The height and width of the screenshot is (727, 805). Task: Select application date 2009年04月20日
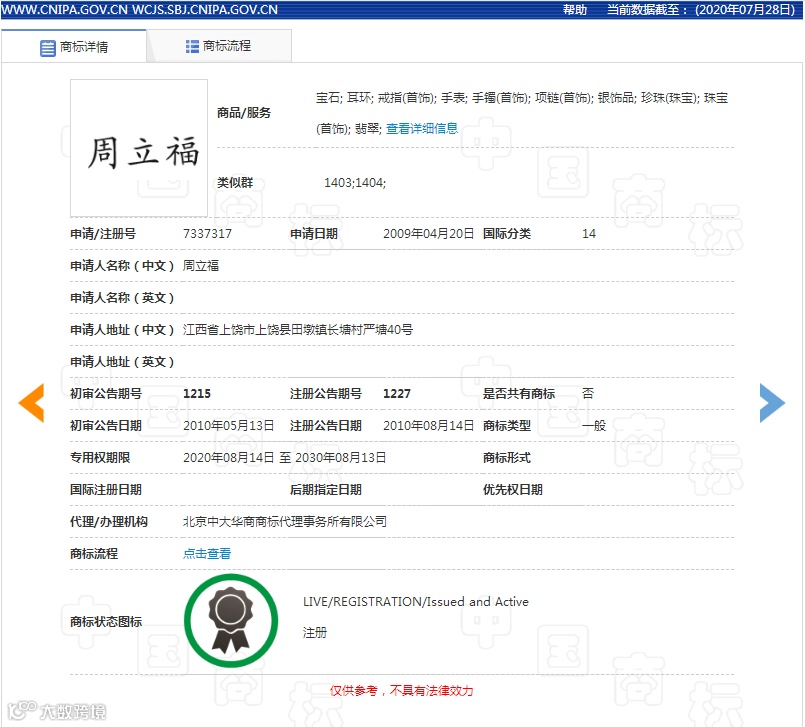tap(429, 234)
